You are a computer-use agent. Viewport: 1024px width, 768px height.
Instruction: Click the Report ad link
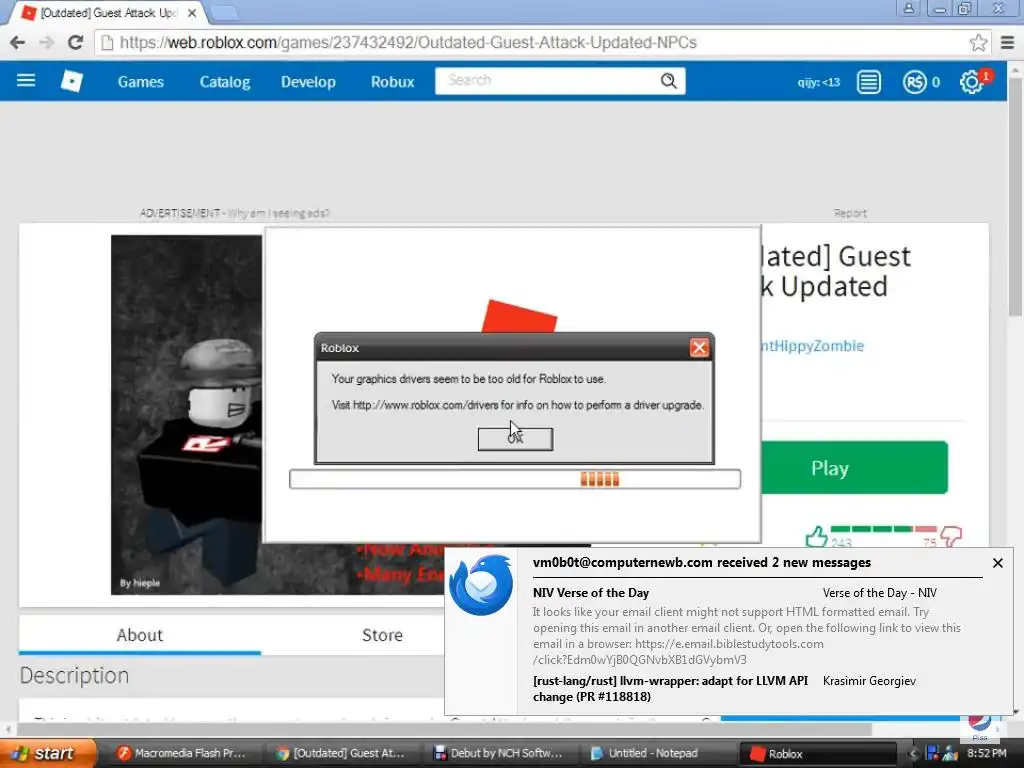[850, 213]
